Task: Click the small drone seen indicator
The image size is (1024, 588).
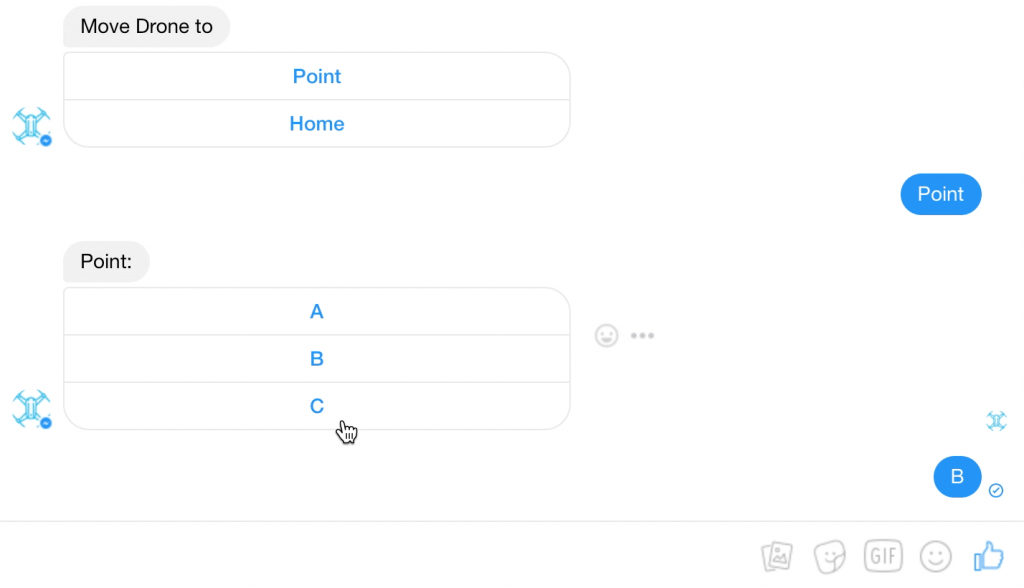Action: tap(996, 421)
